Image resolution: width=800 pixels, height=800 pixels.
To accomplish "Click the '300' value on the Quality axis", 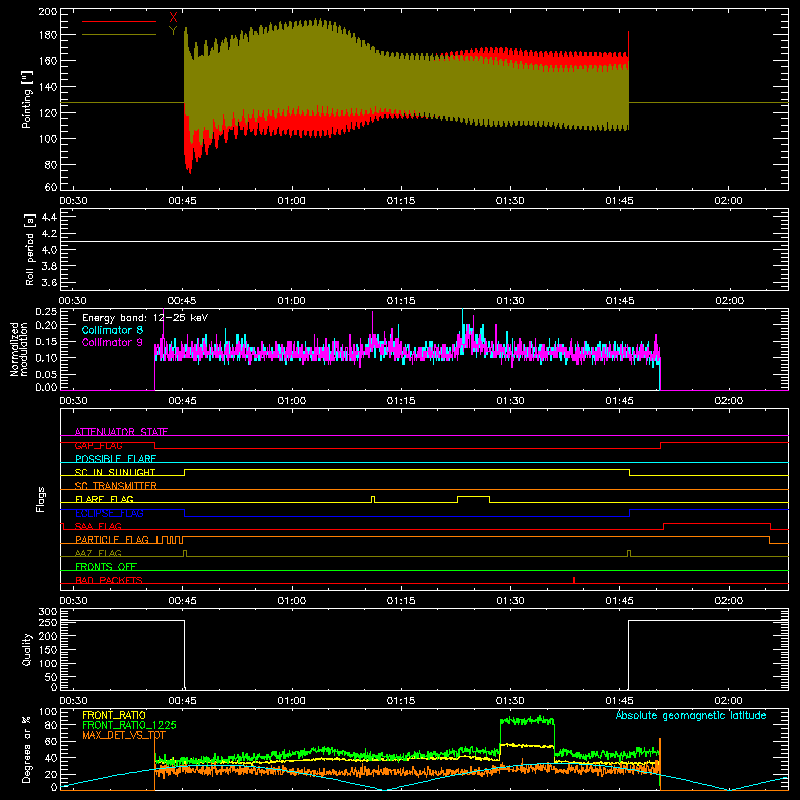I will click(48, 611).
